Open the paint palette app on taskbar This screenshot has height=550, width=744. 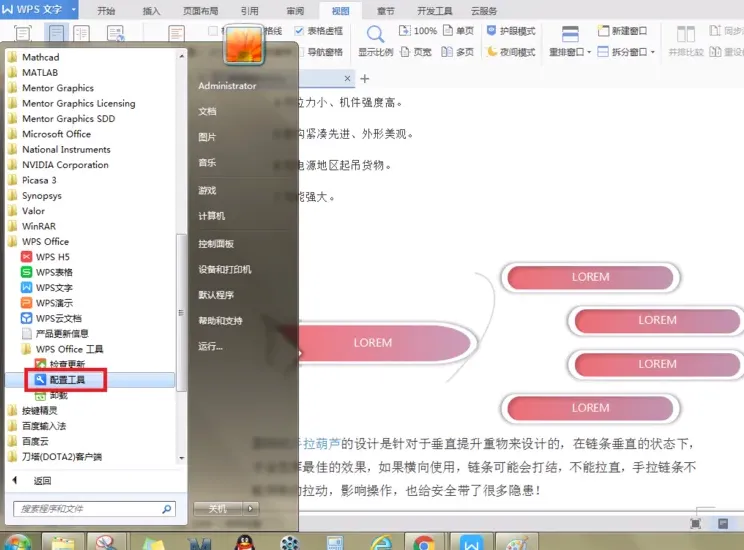coord(516,541)
